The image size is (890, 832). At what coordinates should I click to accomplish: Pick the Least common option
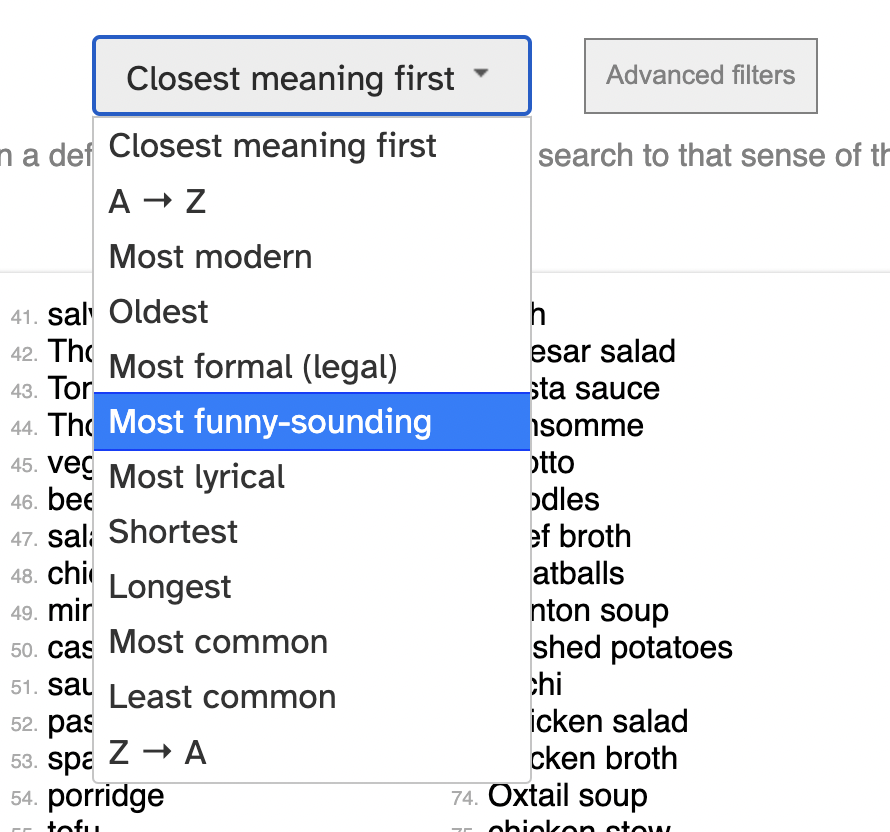(x=222, y=697)
